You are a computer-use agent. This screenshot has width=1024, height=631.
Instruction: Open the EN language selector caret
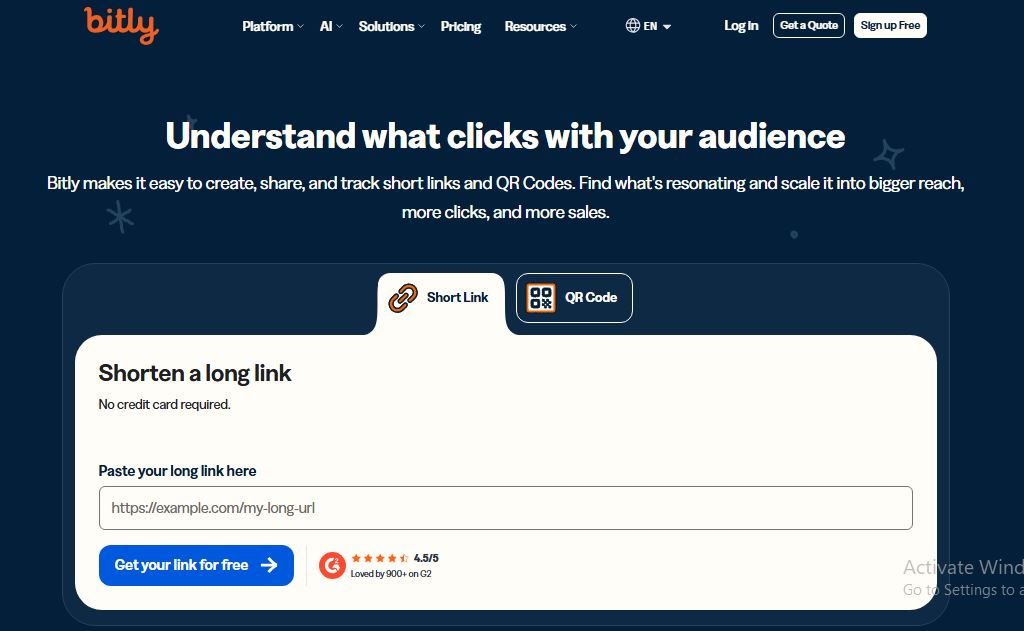[667, 27]
